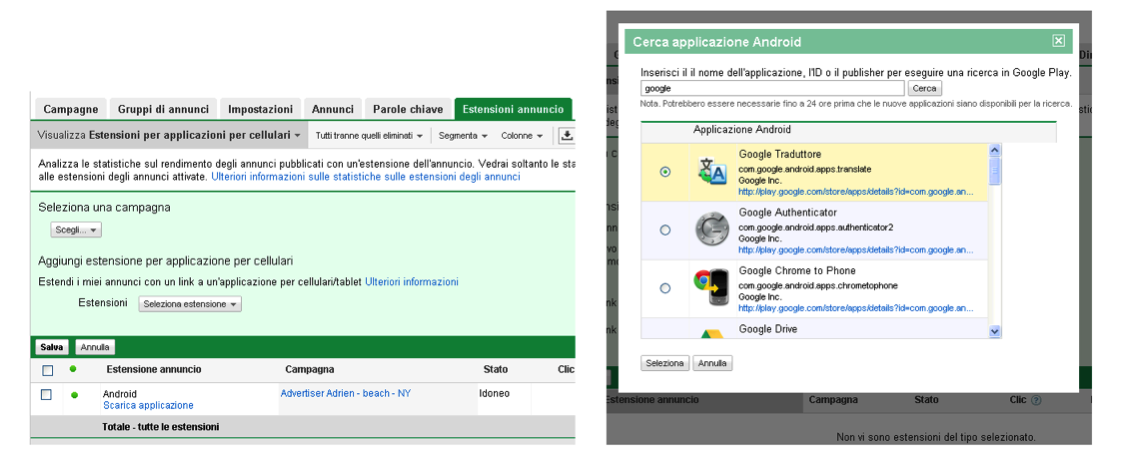Select the Estensioni annuncio tab
The image size is (1121, 457).
(x=513, y=109)
